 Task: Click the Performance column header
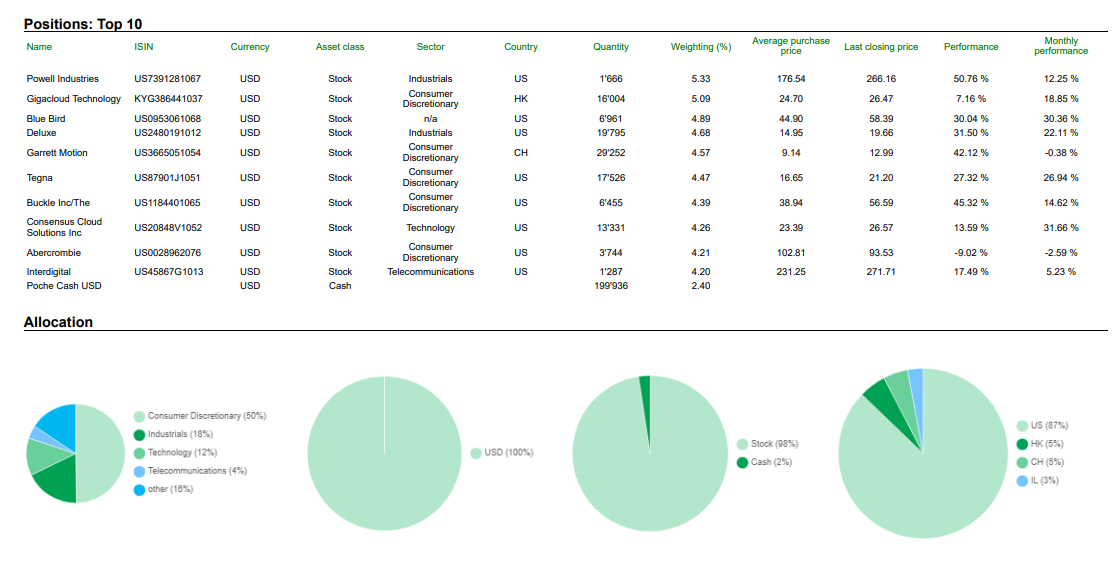tap(971, 47)
